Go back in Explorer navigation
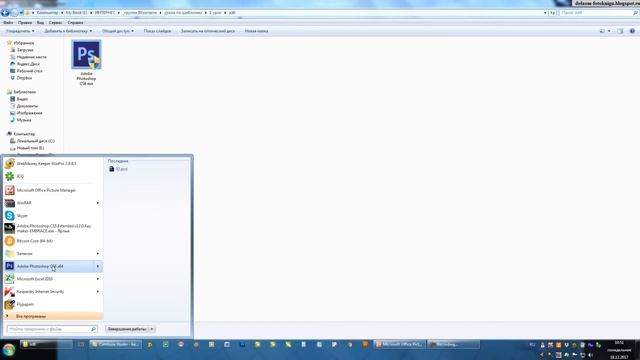 pyautogui.click(x=5, y=13)
